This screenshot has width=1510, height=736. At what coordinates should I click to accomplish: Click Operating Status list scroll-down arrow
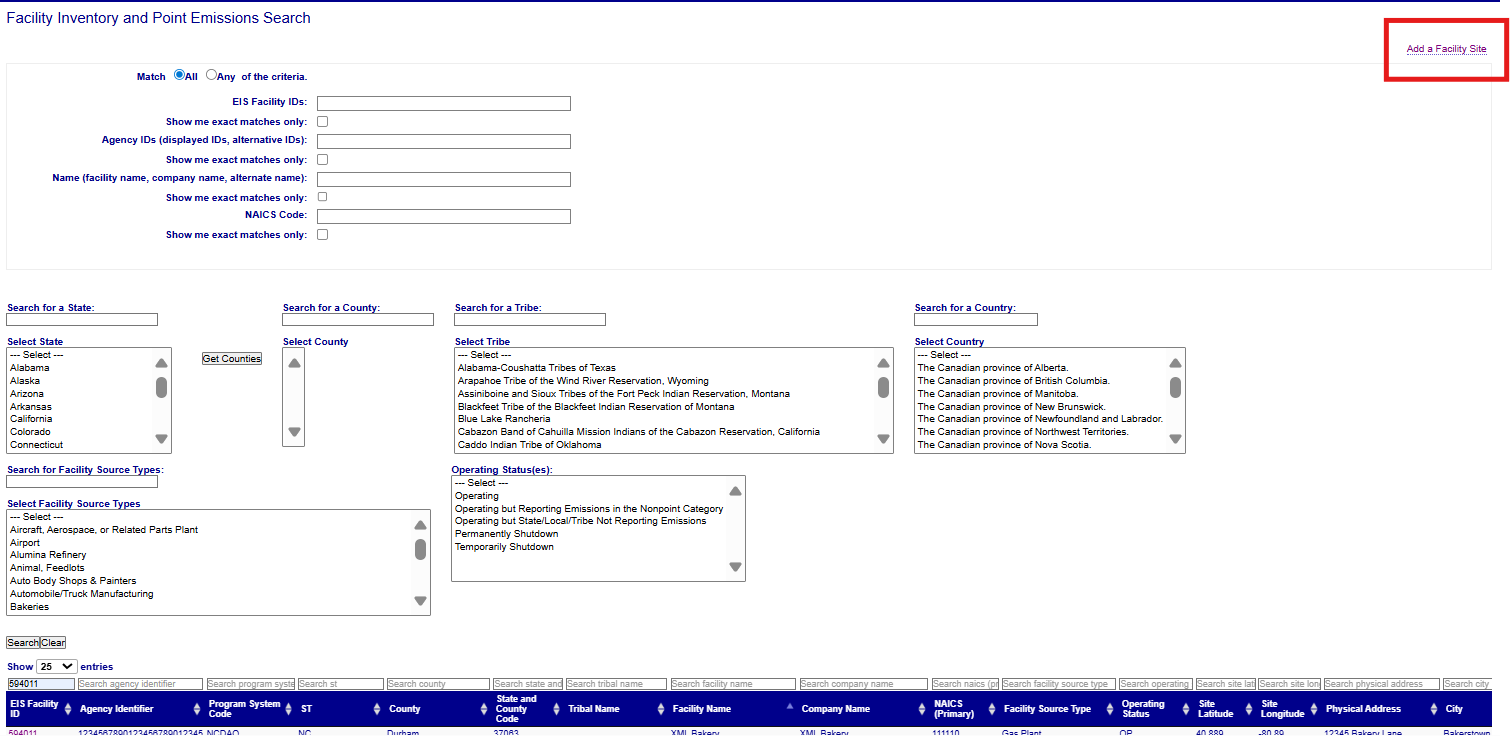[x=735, y=566]
